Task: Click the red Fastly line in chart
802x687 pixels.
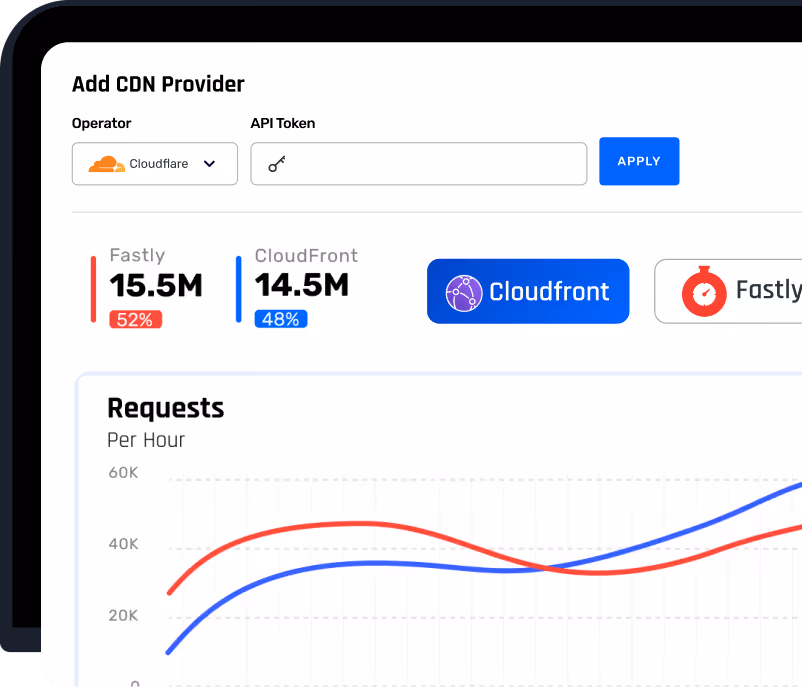Action: tap(358, 523)
